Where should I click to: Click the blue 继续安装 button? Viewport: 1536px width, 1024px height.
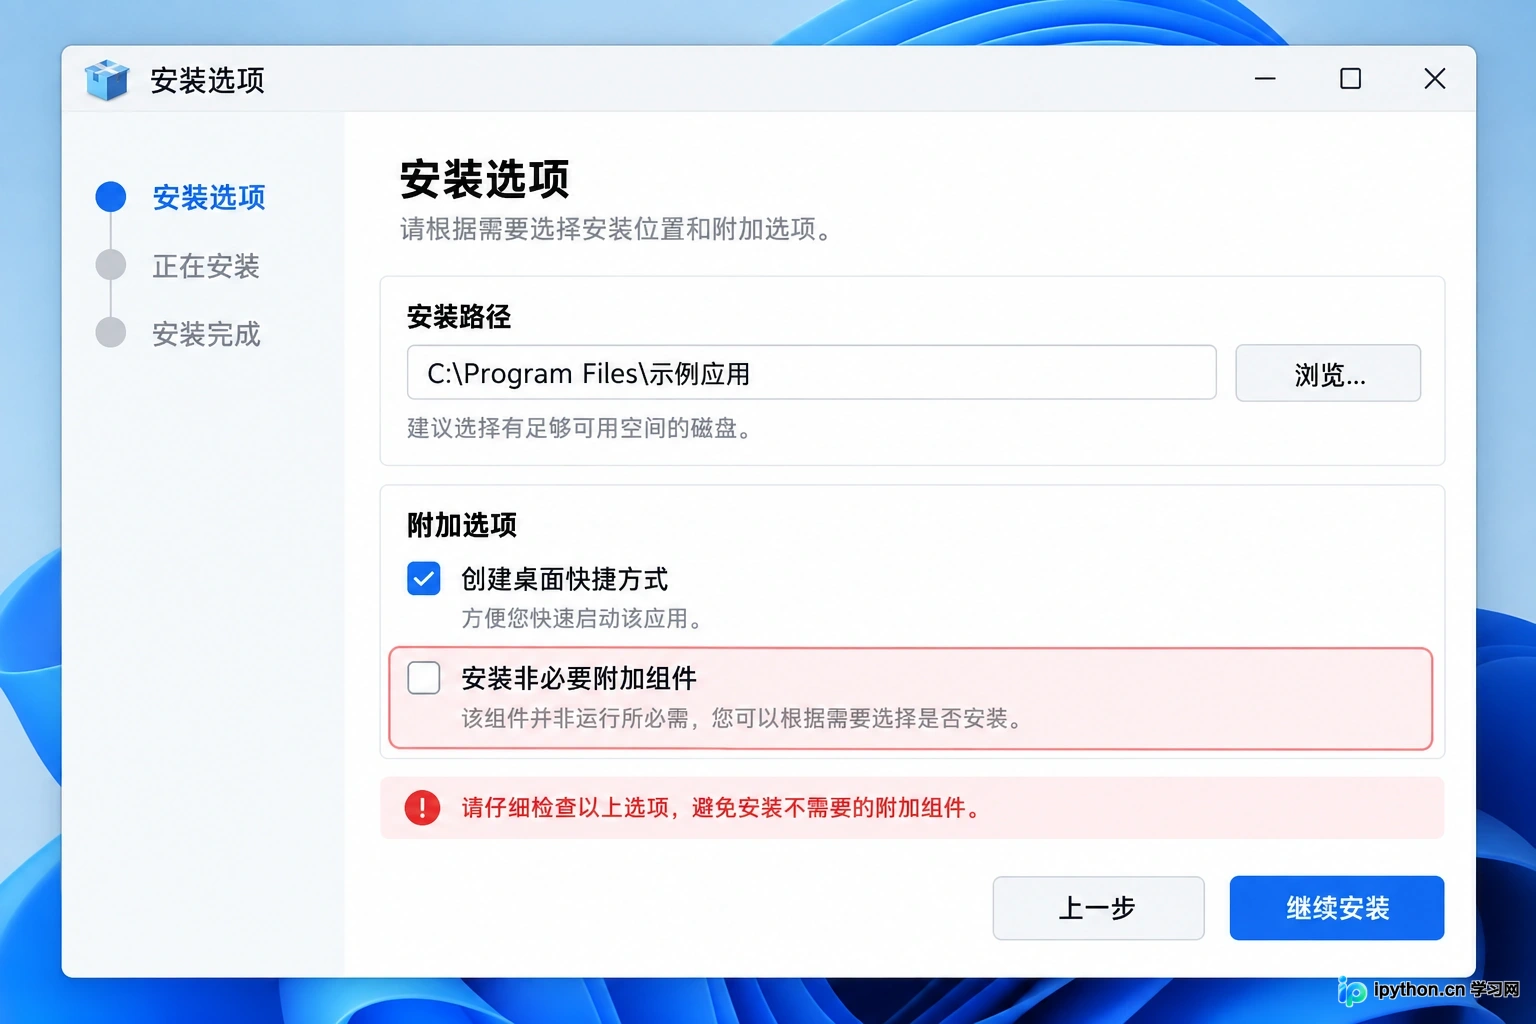tap(1337, 908)
